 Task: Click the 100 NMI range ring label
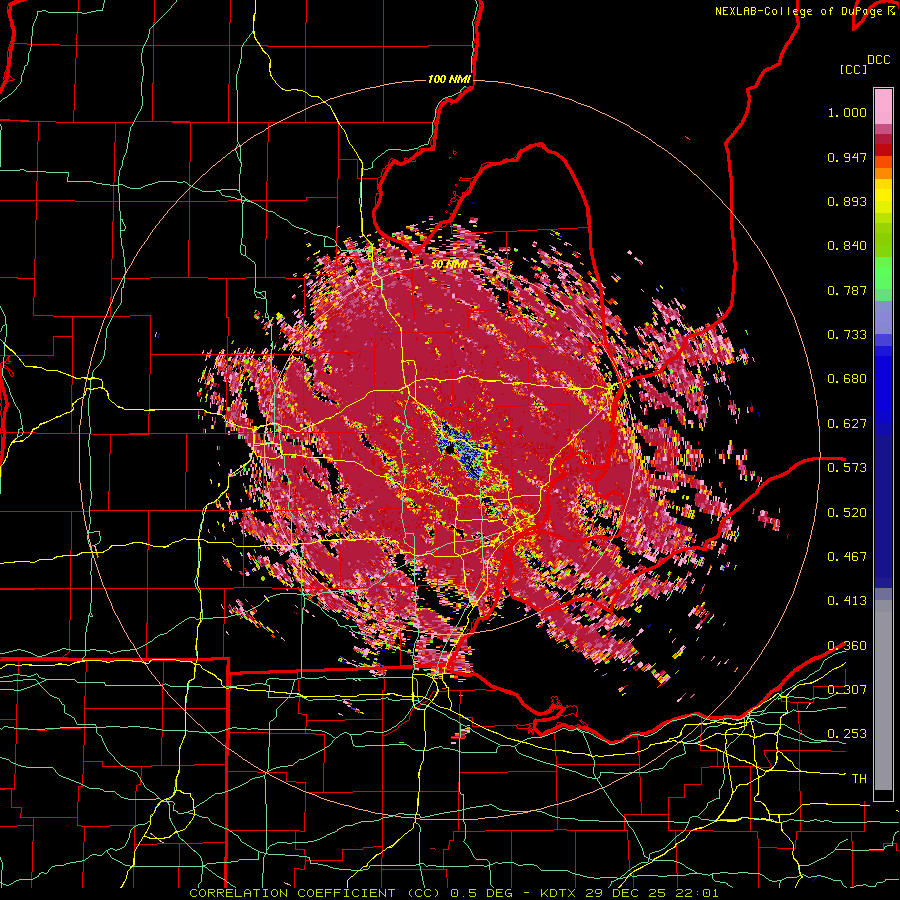click(449, 79)
